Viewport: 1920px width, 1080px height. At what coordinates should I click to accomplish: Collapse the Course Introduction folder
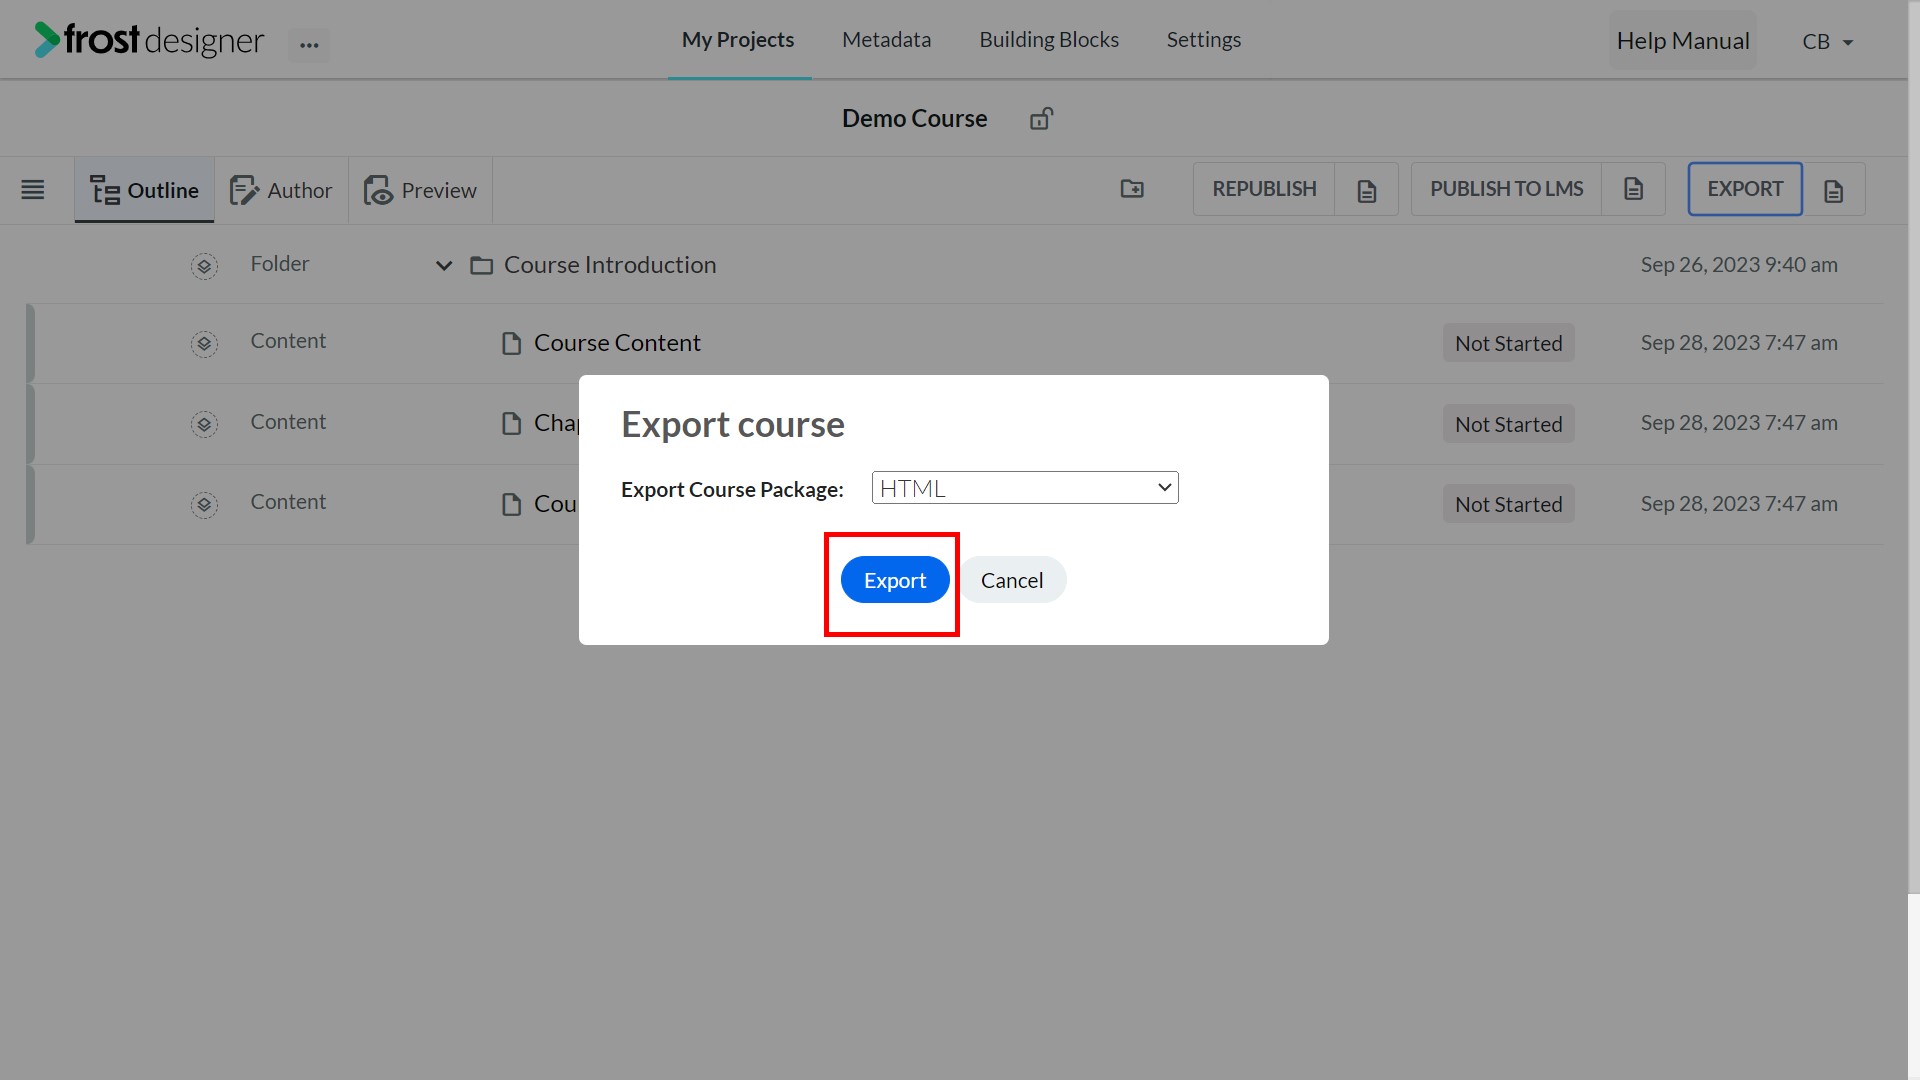click(x=444, y=266)
